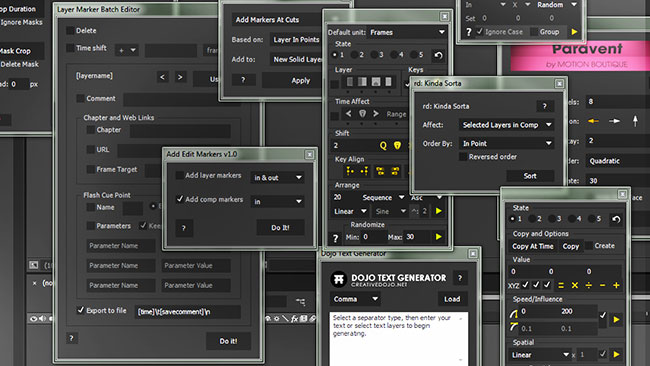Screen dimensions: 650x366
Task: Tick the Chapter checkbox
Action: (90, 130)
